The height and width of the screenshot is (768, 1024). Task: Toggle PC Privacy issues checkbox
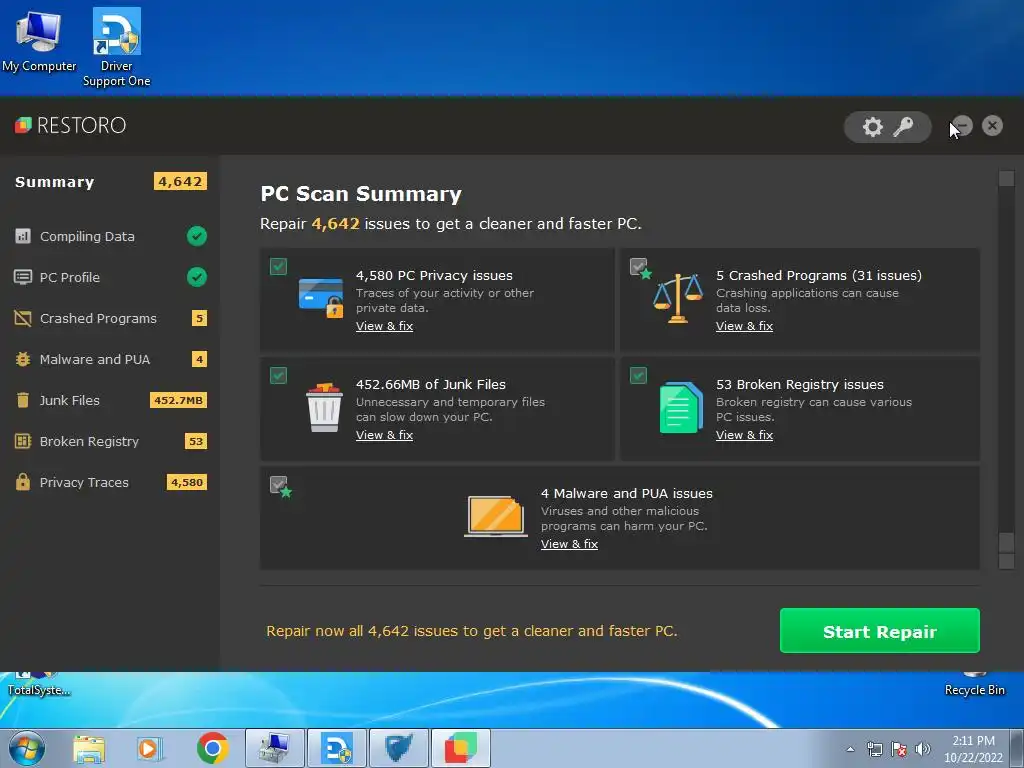278,266
